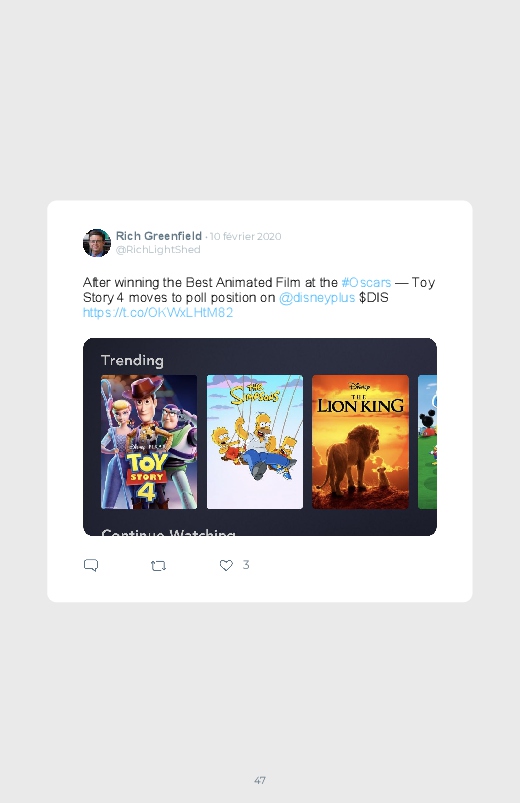
Task: Click the page number 47
Action: click(260, 780)
